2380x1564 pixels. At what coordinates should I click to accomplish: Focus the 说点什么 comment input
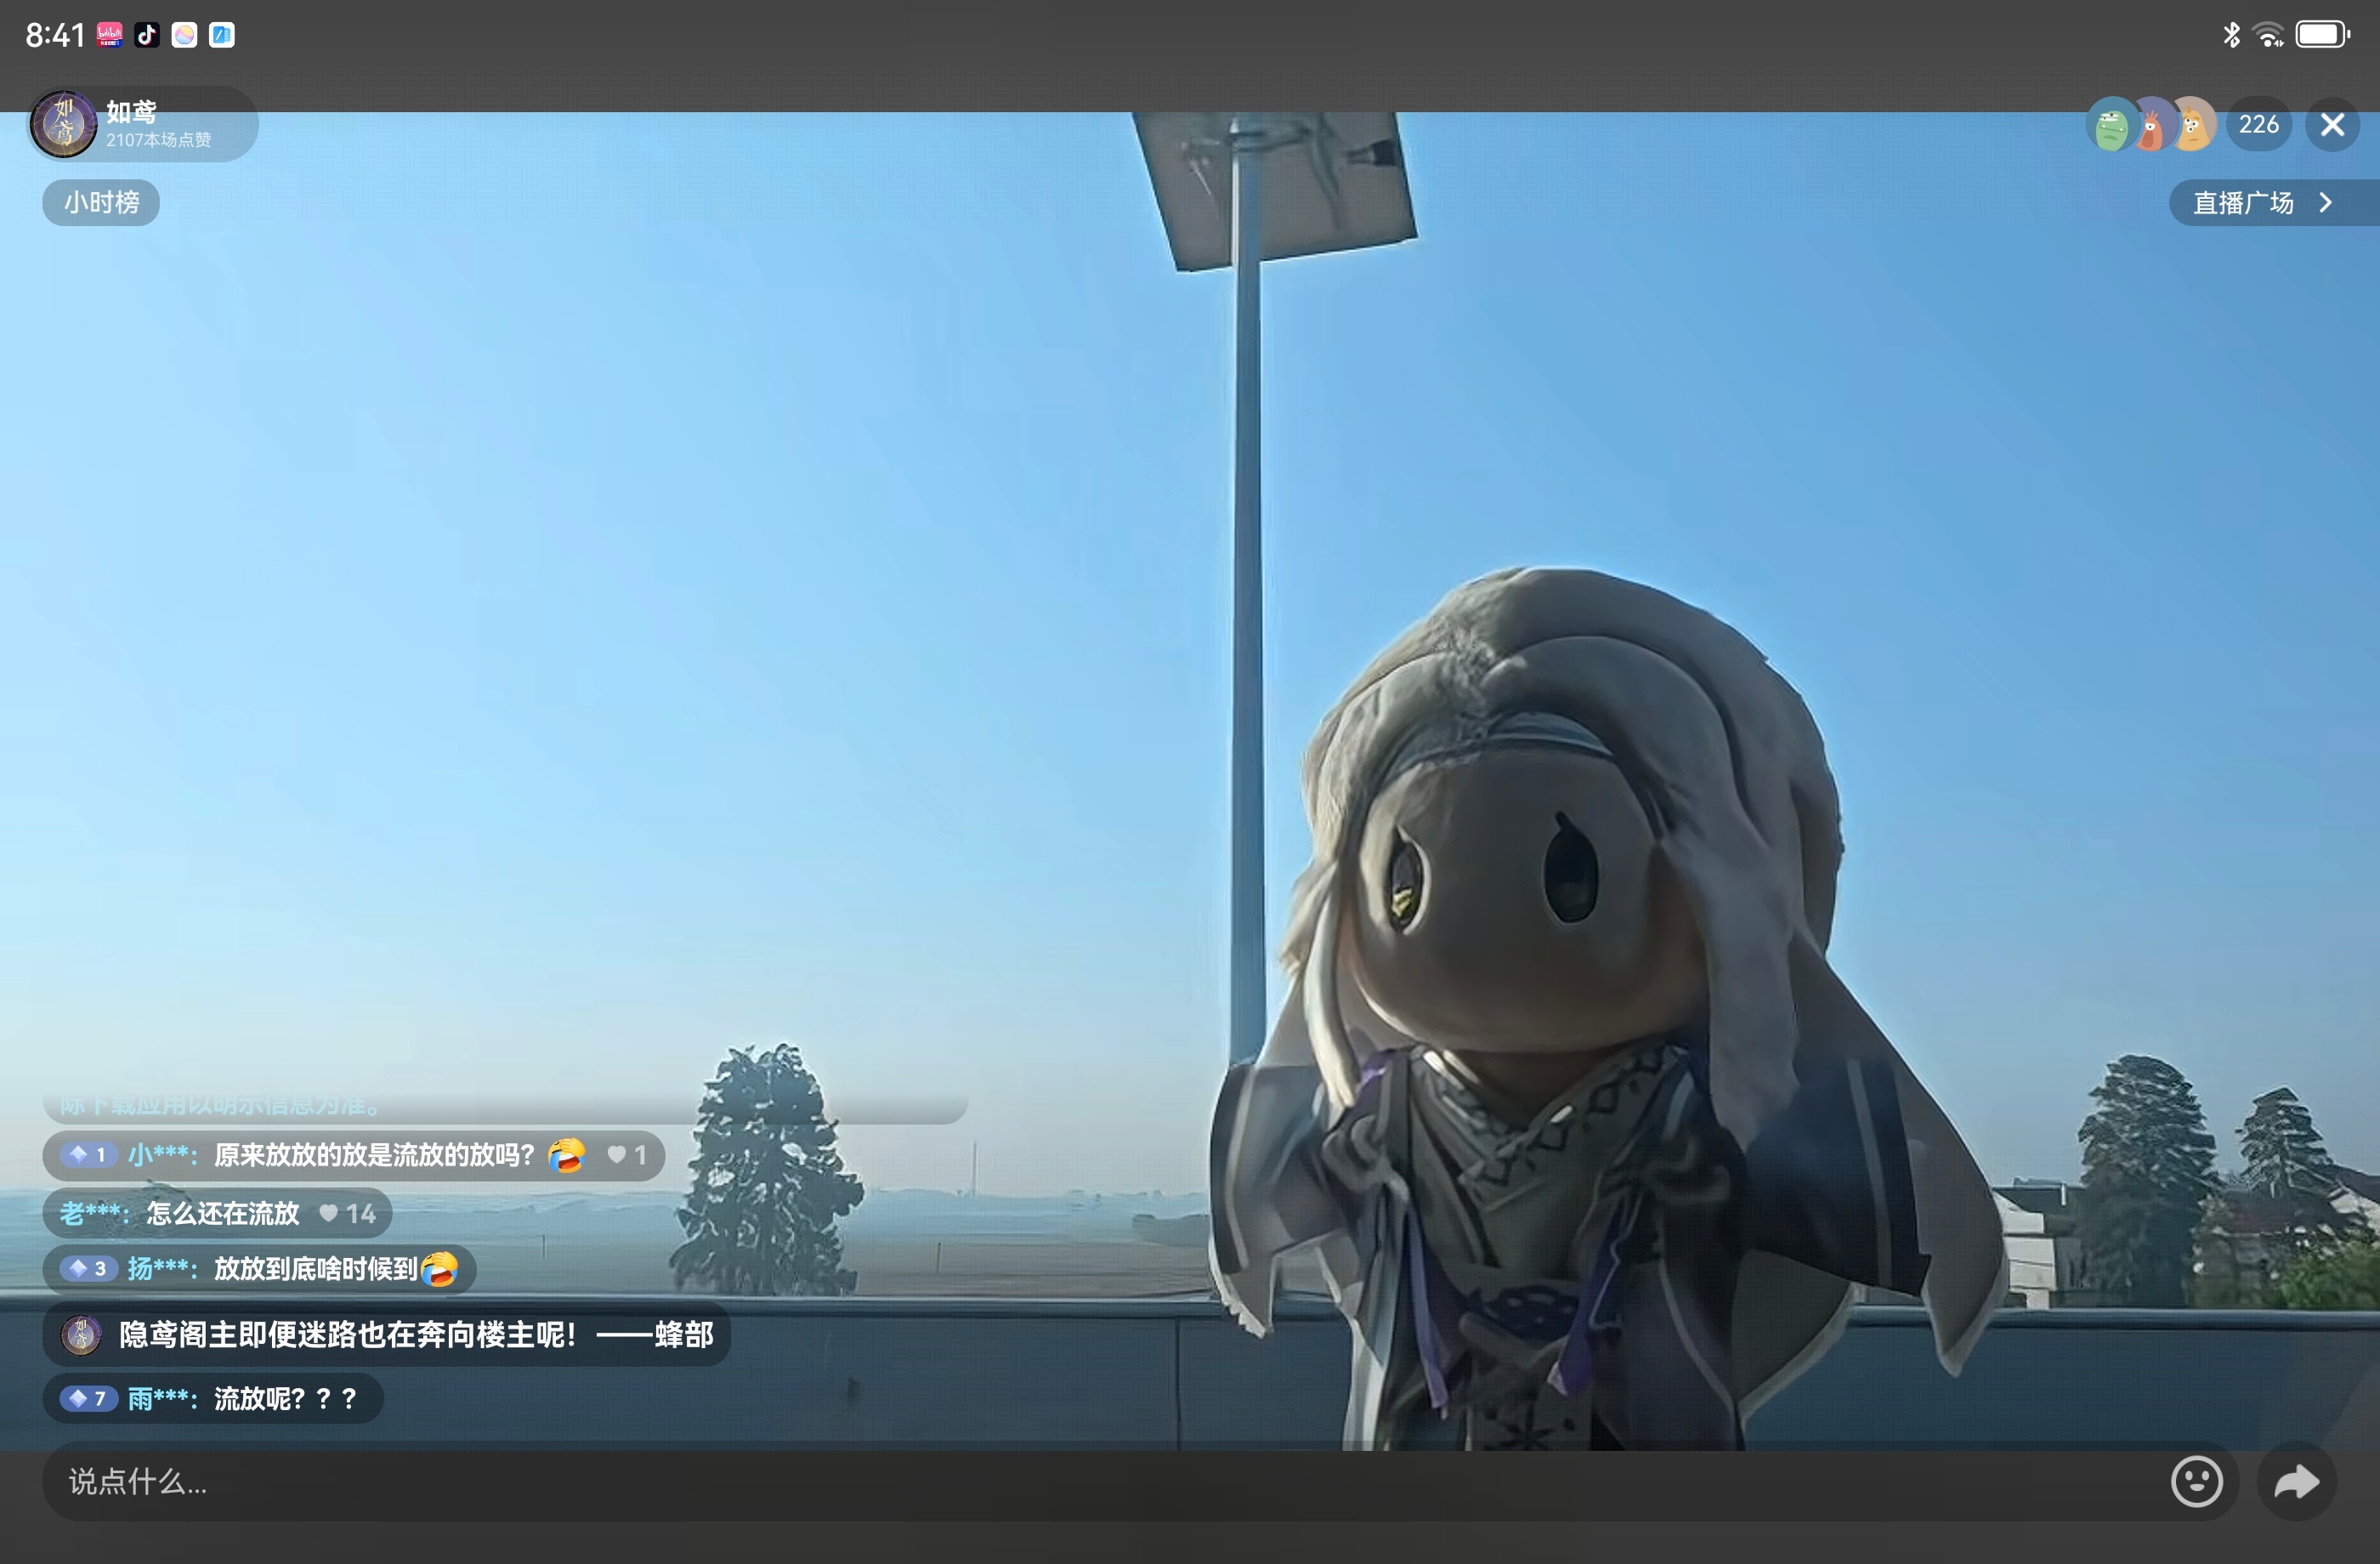[1000, 1481]
